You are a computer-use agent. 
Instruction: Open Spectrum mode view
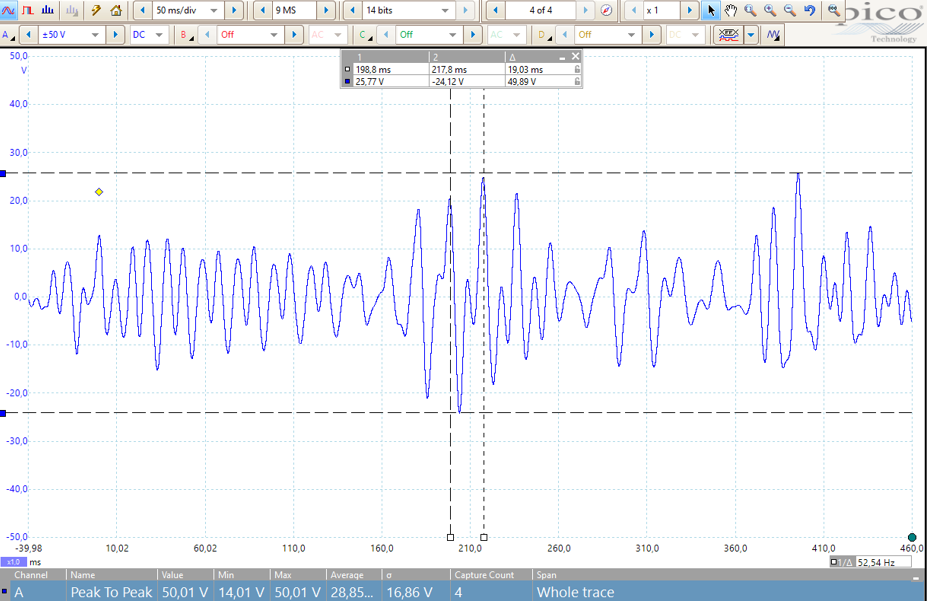click(x=48, y=10)
